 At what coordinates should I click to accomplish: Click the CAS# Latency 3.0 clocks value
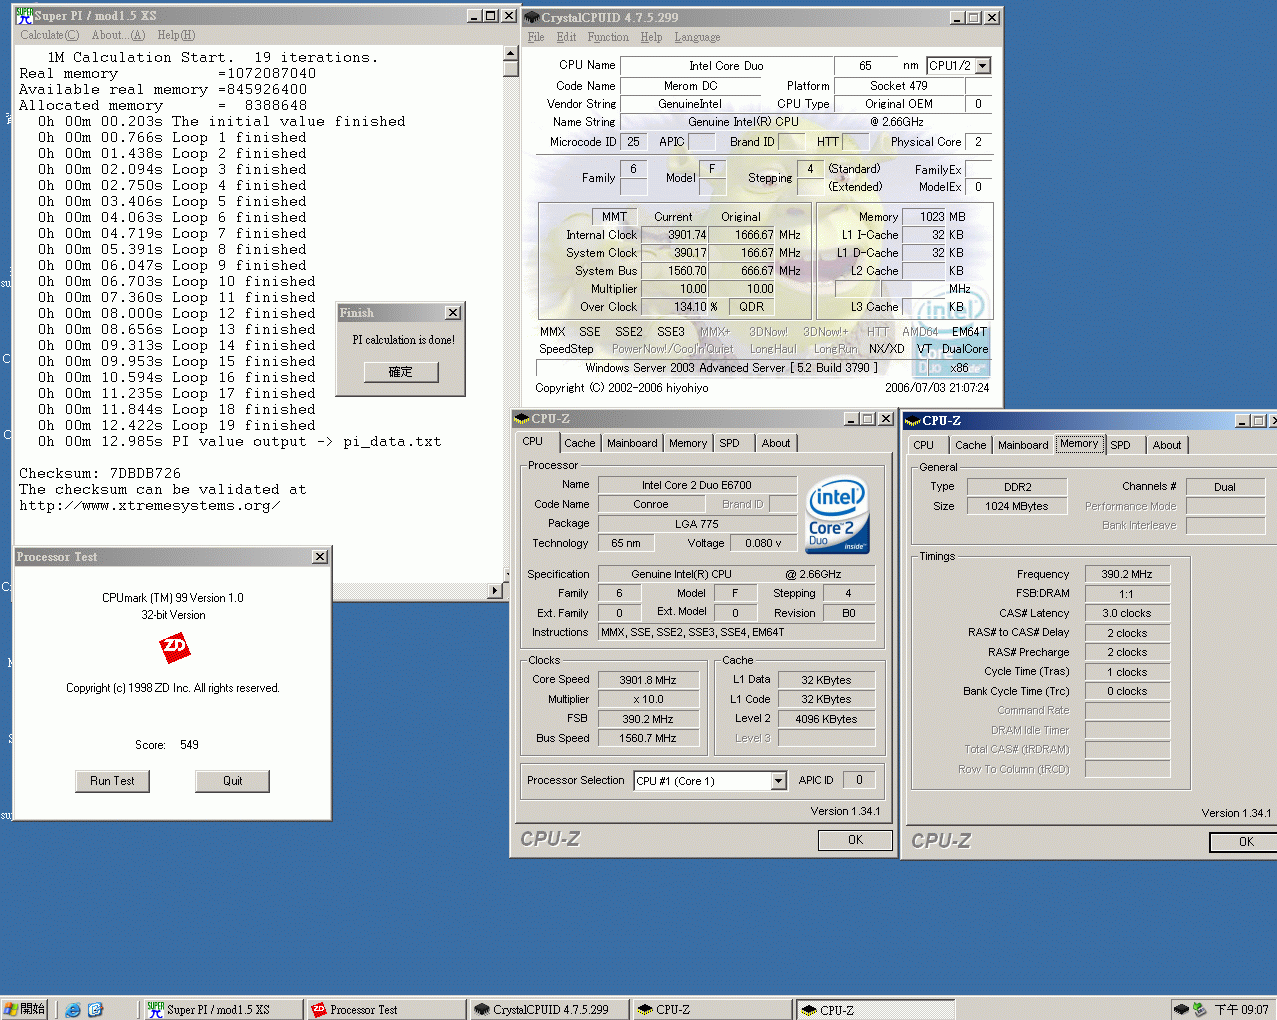[1127, 614]
